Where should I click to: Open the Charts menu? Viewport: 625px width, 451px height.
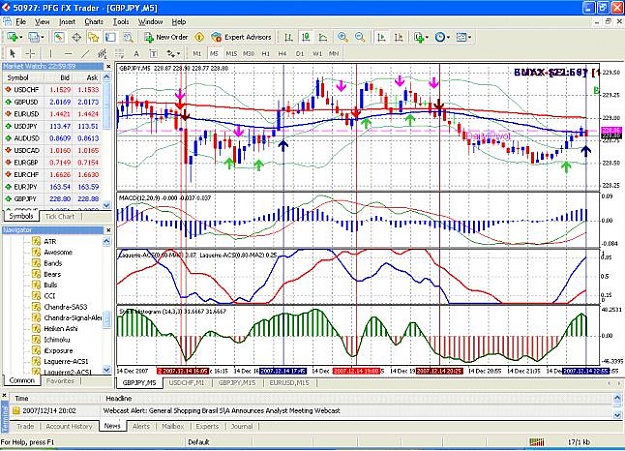[x=94, y=22]
